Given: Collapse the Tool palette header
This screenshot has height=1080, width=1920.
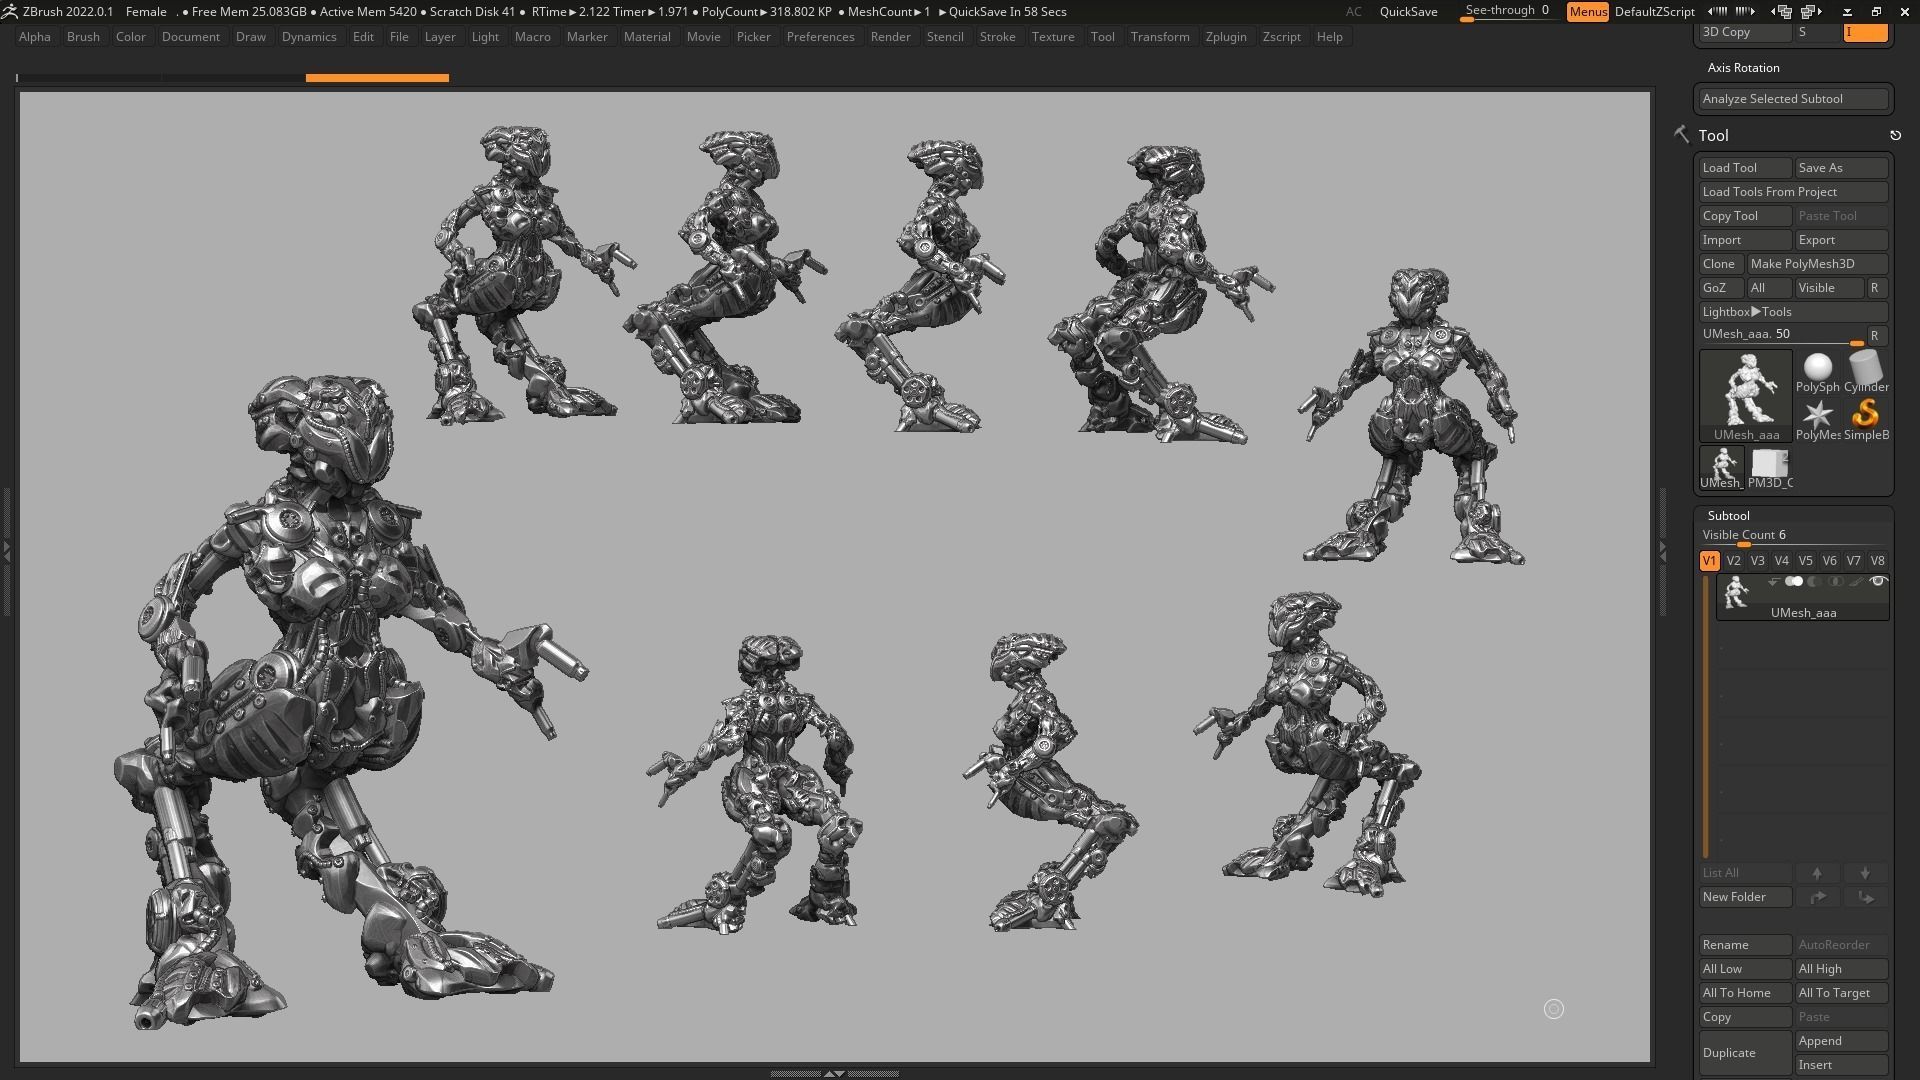Looking at the screenshot, I should point(1713,136).
